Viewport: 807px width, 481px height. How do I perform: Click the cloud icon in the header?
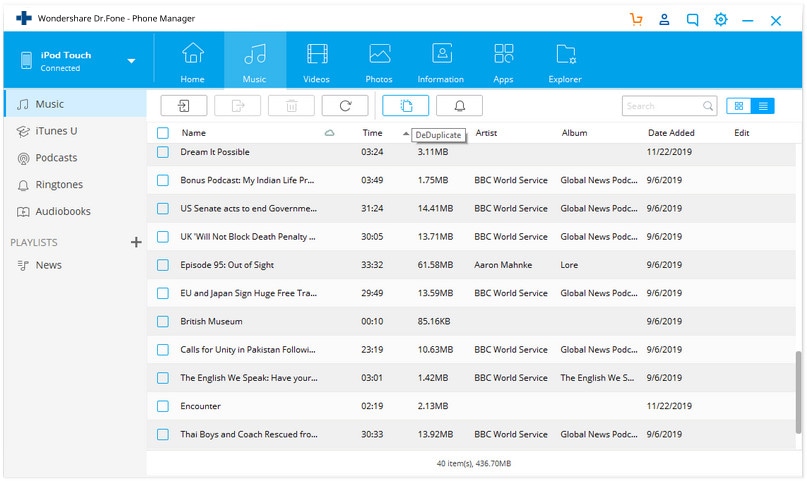[x=329, y=133]
